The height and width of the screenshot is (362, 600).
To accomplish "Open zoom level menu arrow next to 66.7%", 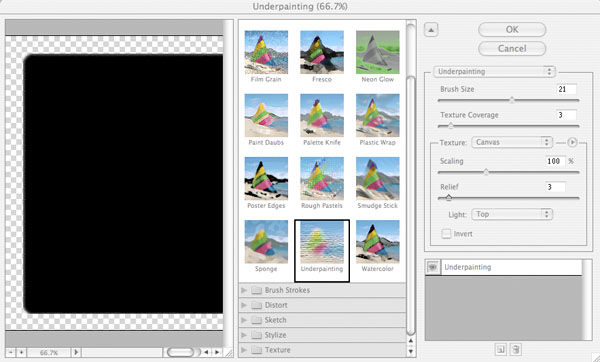I will click(x=76, y=352).
